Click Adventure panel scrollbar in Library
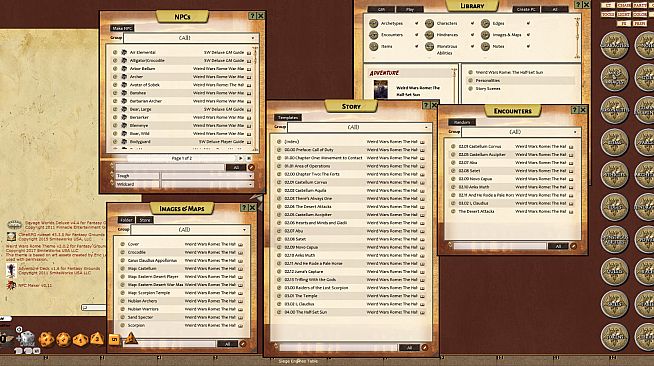654x366 pixels. [x=454, y=85]
